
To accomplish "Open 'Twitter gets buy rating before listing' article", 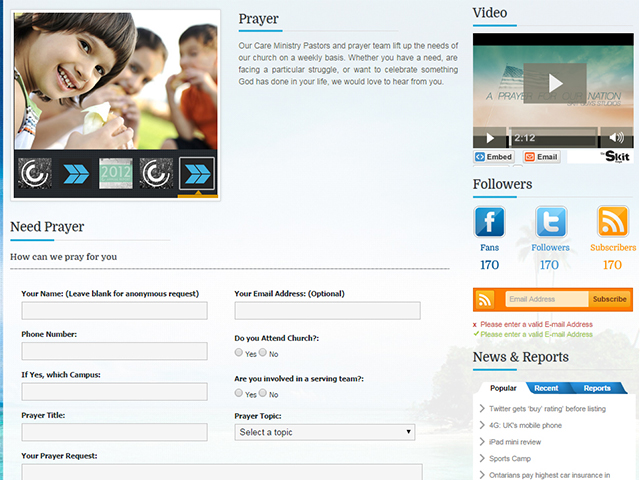I will (x=547, y=409).
